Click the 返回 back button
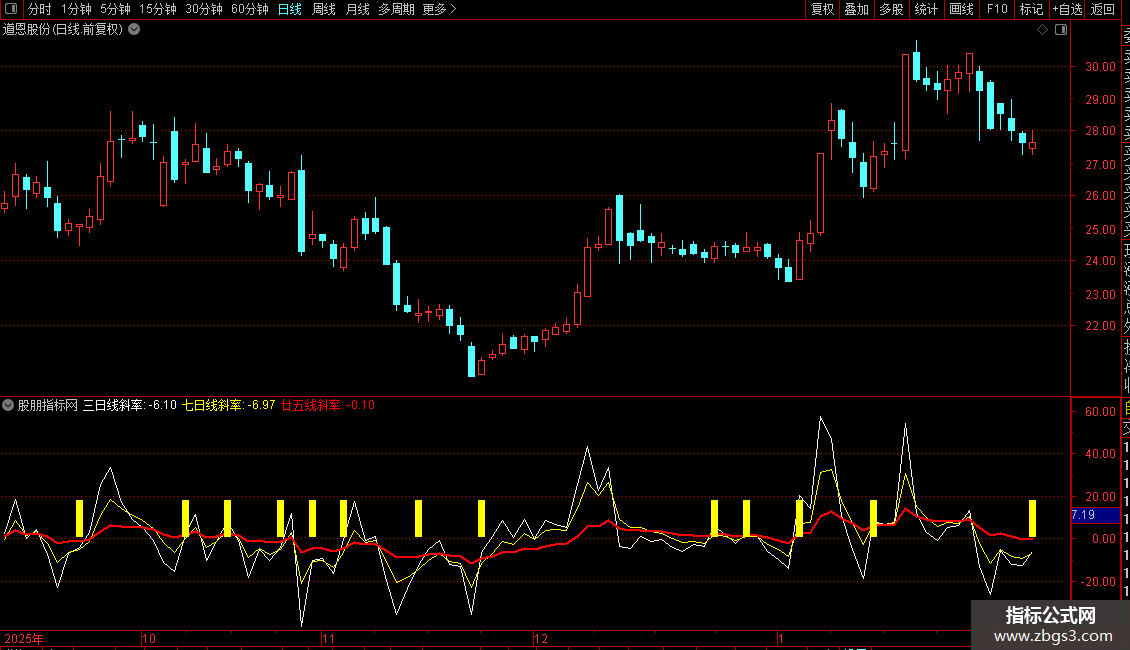 pyautogui.click(x=1103, y=9)
